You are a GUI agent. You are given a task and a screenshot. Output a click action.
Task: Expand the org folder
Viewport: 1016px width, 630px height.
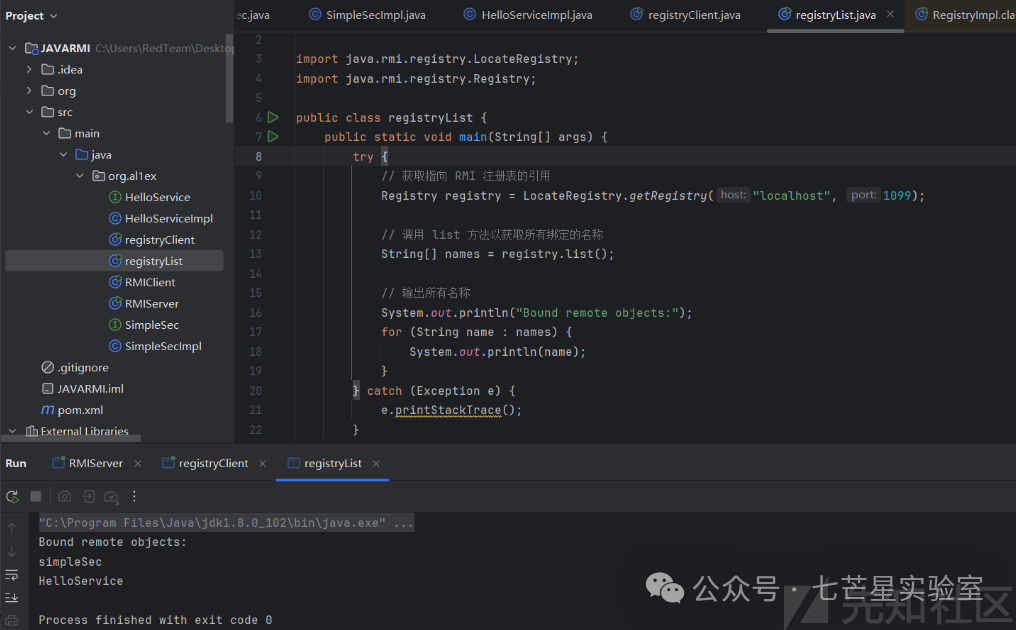click(29, 91)
